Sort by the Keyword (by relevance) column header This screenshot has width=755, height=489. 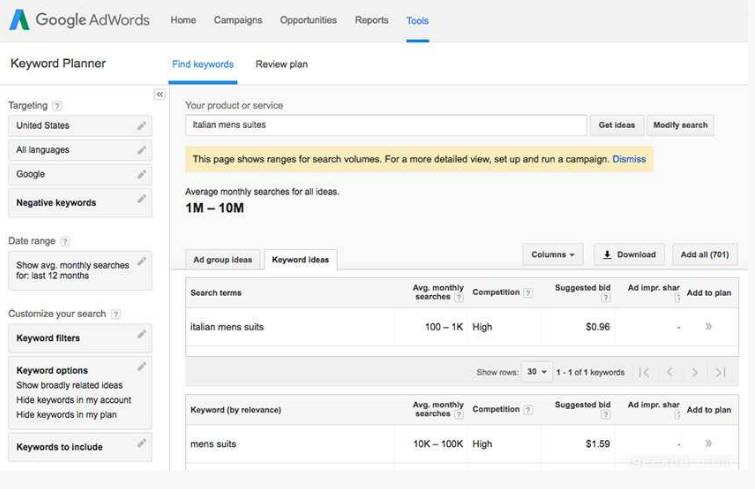[235, 410]
